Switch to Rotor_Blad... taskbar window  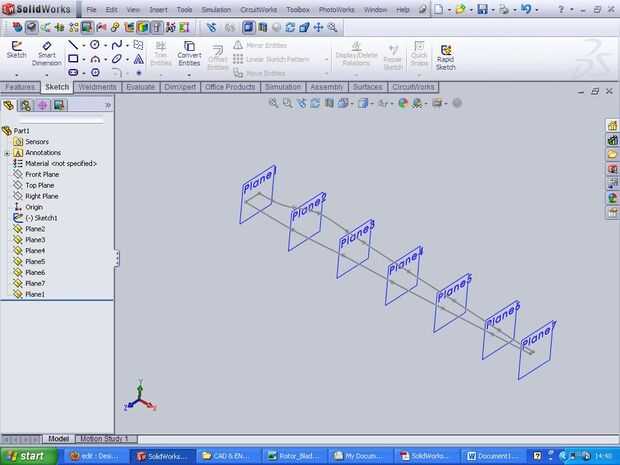[293, 456]
